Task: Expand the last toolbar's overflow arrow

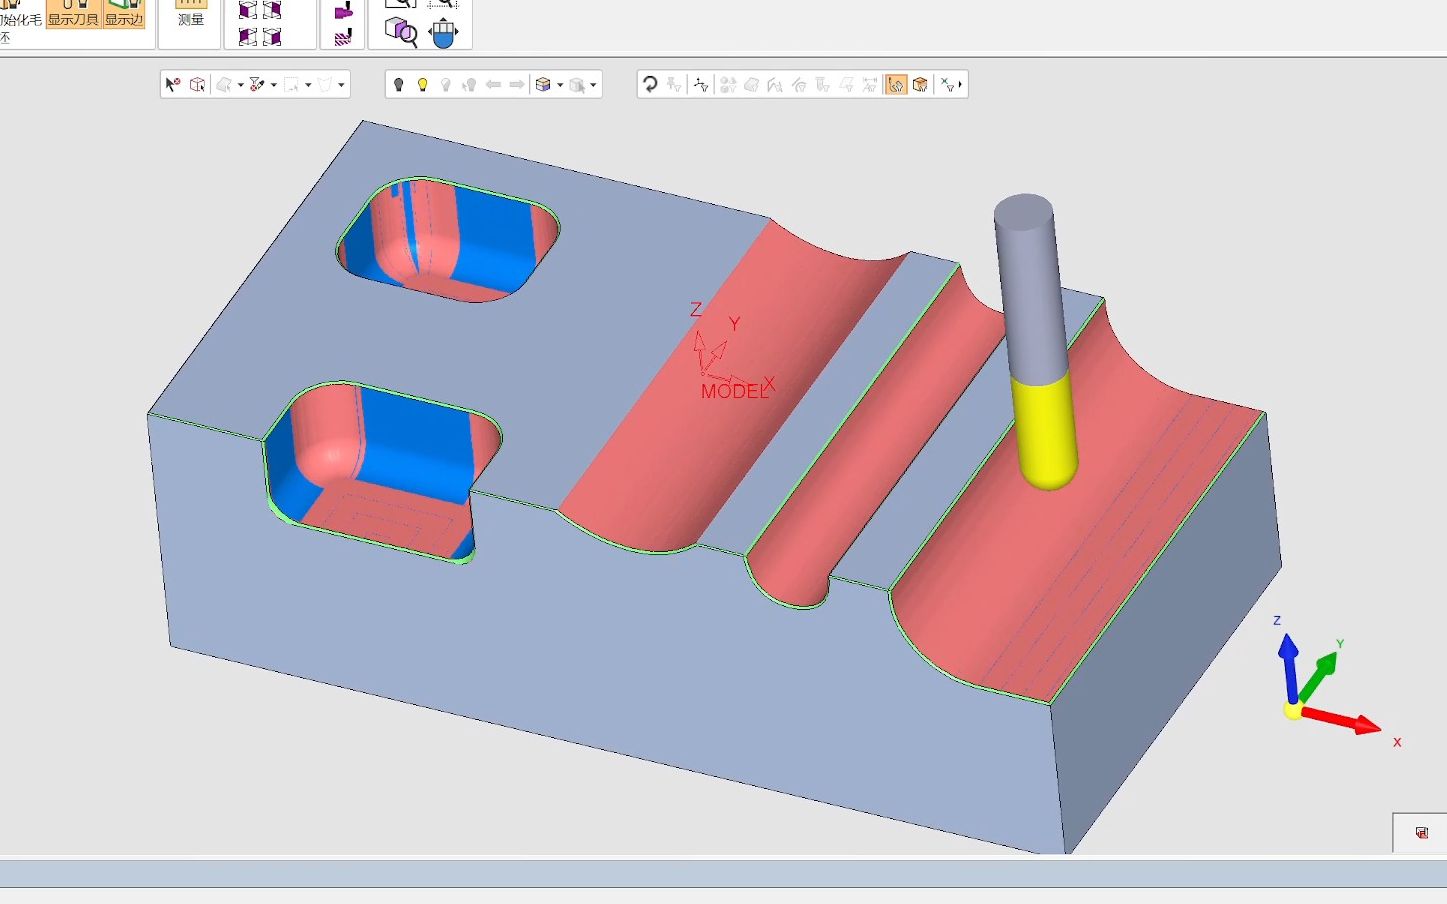Action: (960, 85)
